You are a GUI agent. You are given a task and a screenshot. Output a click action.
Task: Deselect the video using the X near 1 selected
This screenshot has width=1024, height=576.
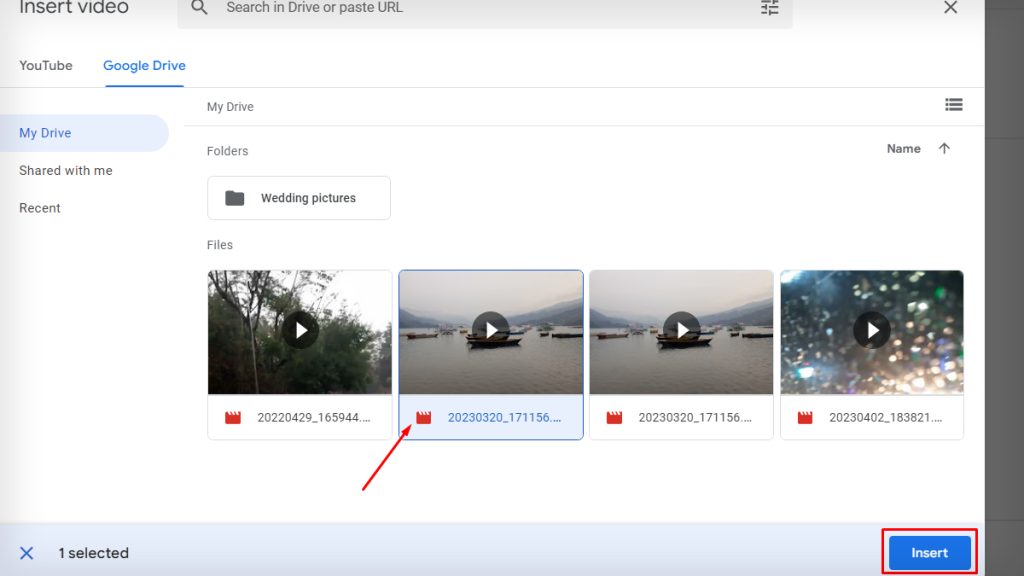(26, 552)
